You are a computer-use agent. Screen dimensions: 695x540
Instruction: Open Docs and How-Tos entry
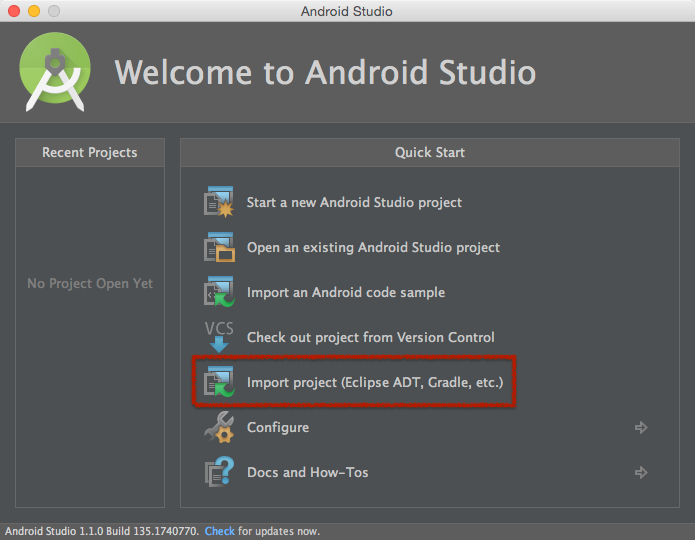[x=308, y=472]
